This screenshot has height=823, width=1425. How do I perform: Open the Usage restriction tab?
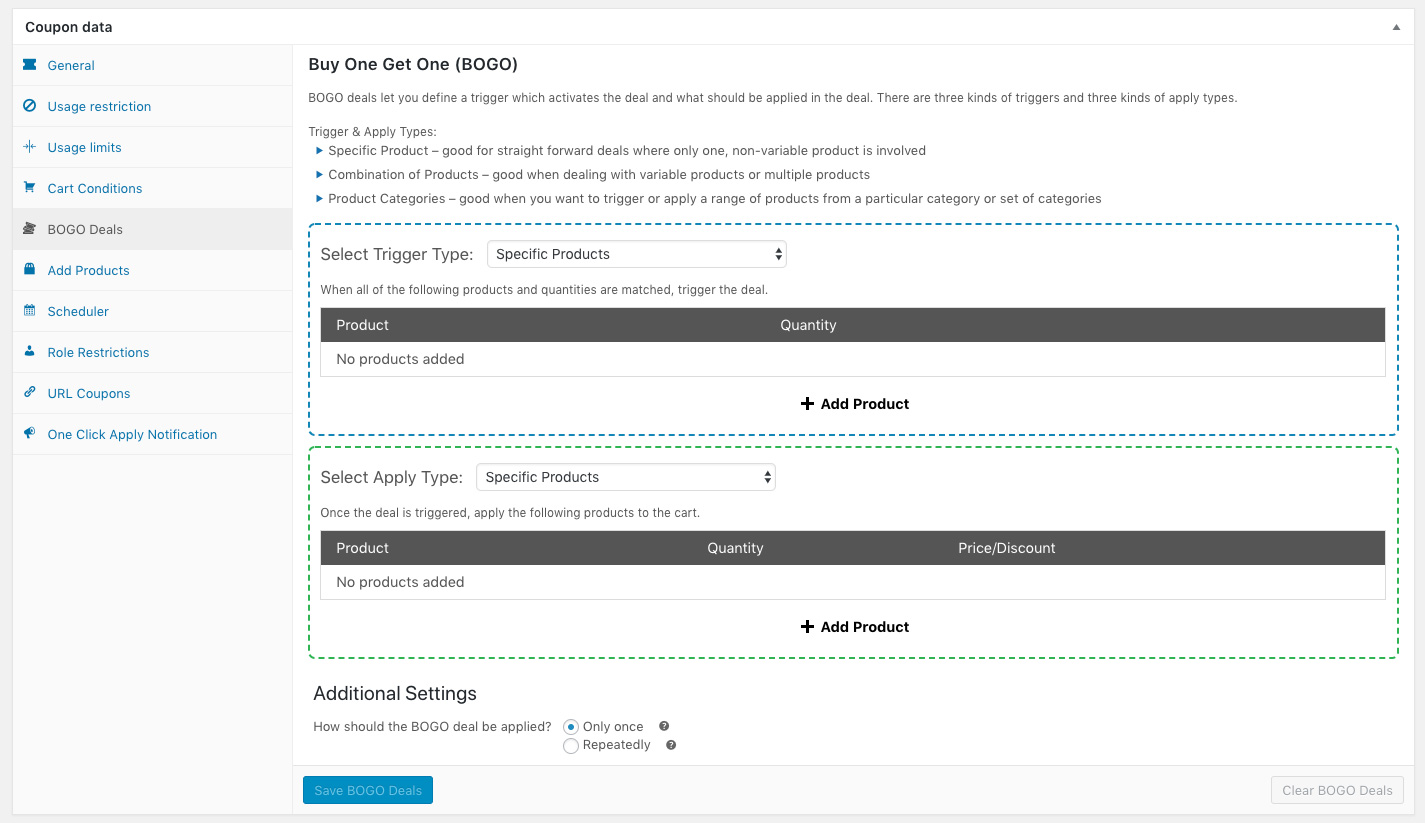pyautogui.click(x=153, y=106)
